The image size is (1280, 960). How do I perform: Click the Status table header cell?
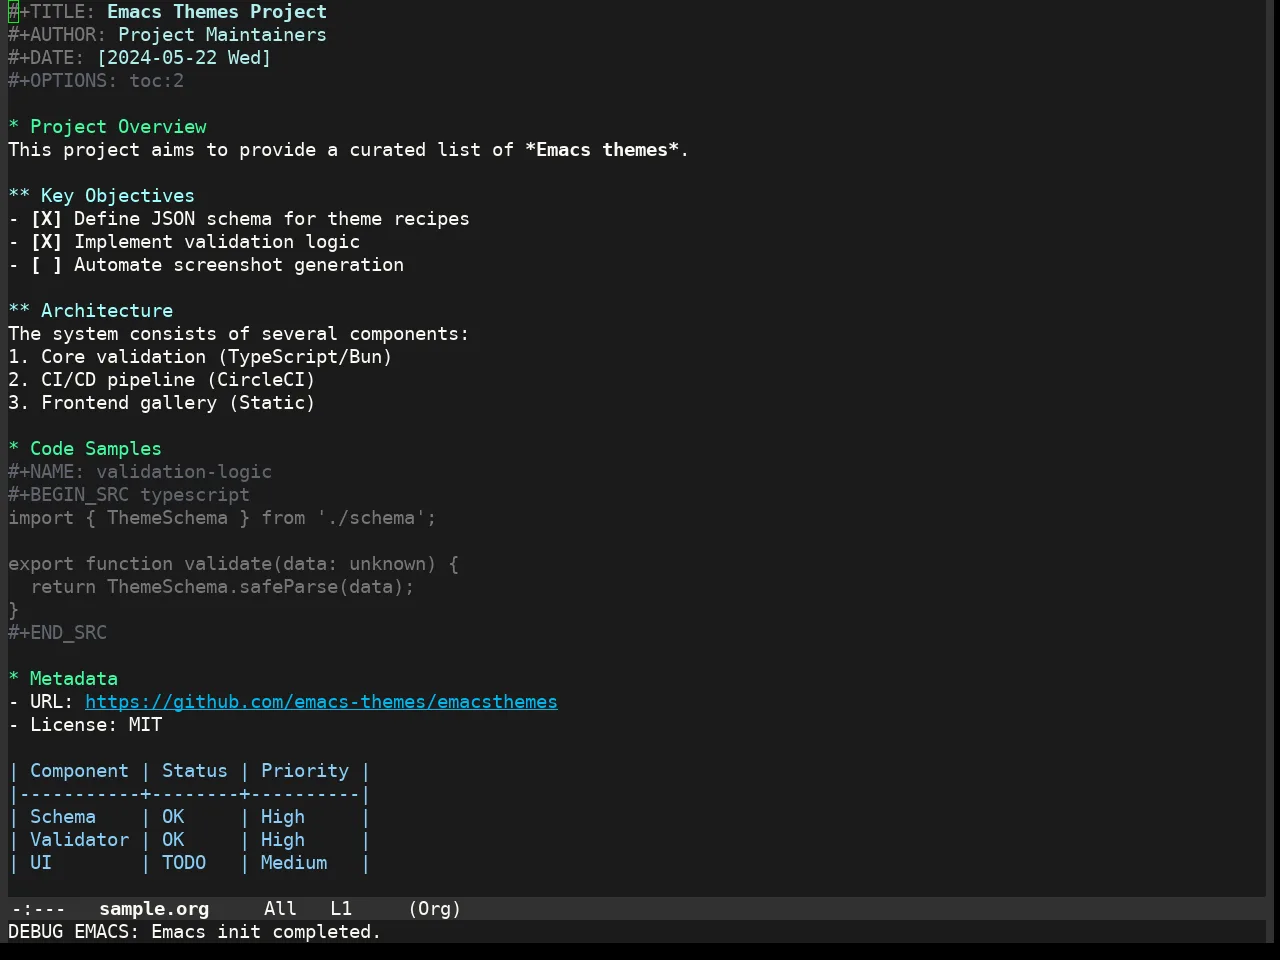coord(195,771)
